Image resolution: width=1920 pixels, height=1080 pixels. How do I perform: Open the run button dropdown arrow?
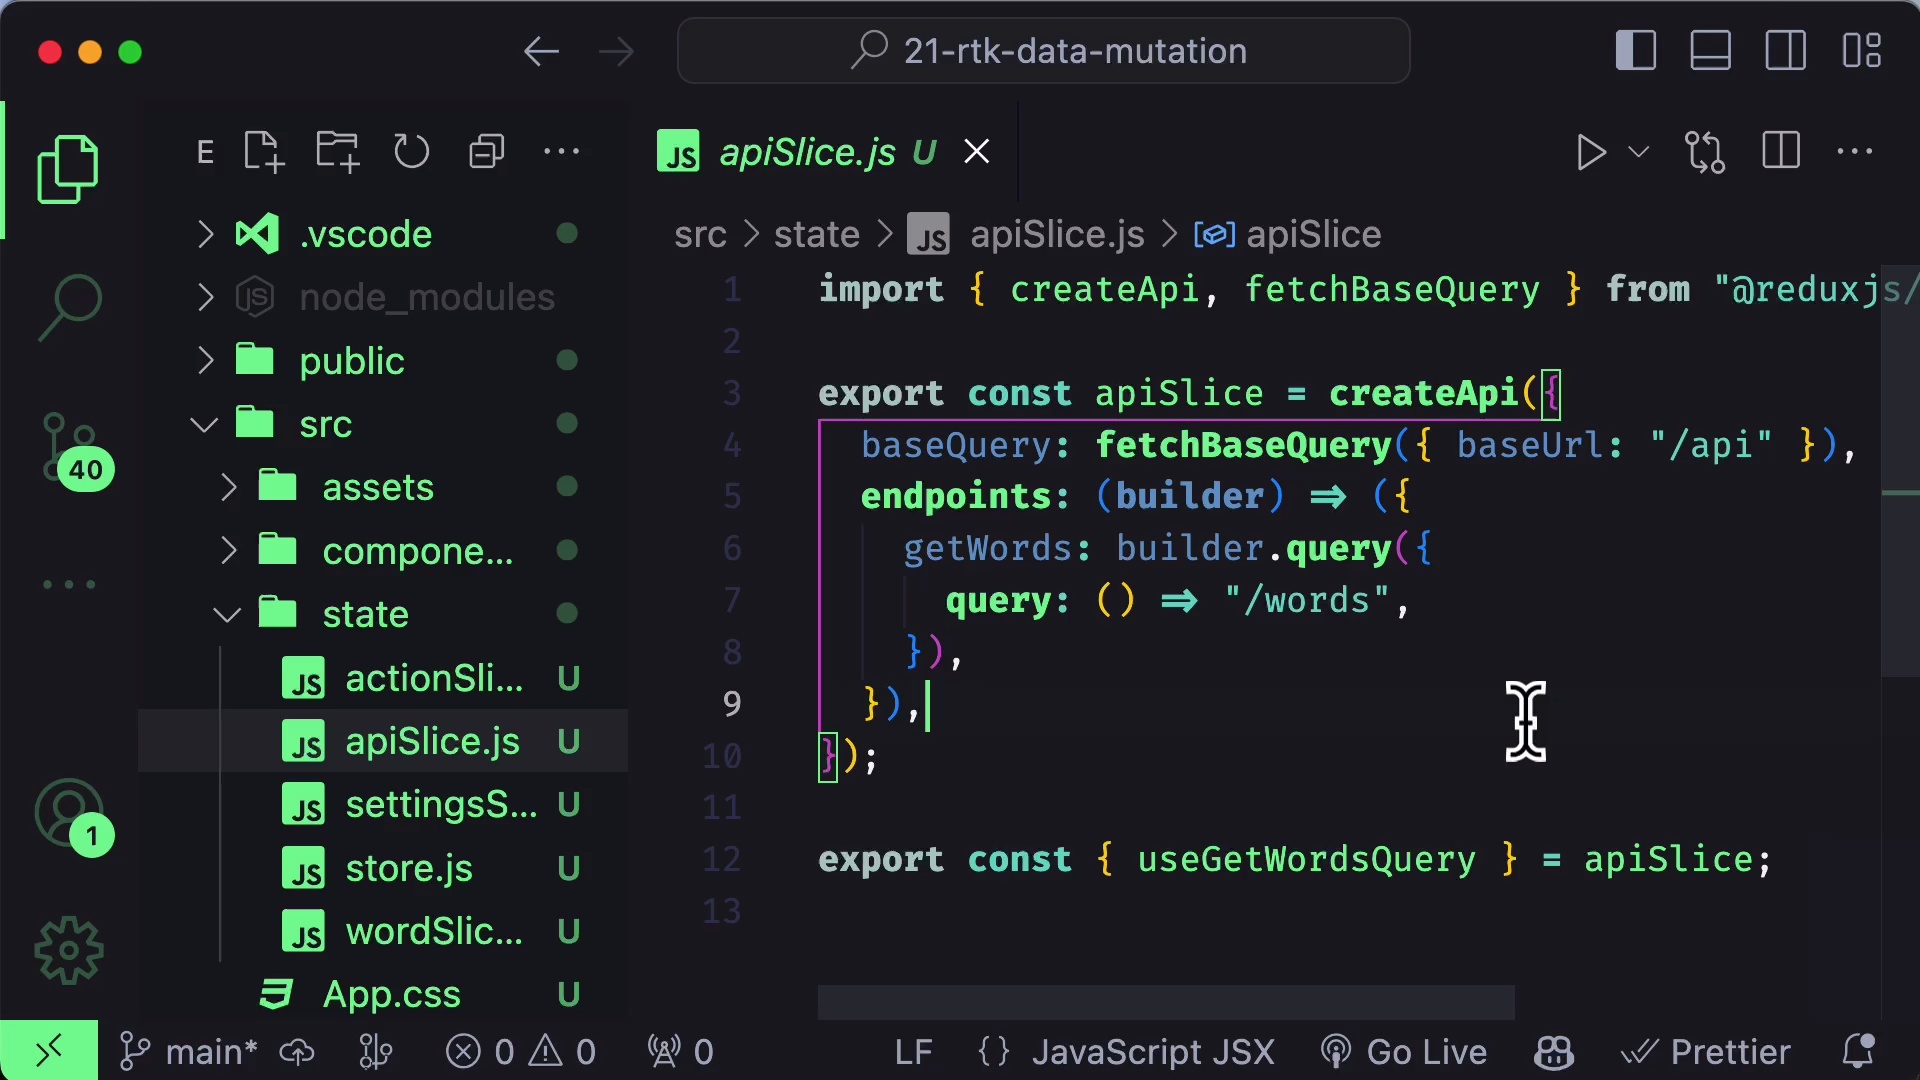pyautogui.click(x=1638, y=152)
